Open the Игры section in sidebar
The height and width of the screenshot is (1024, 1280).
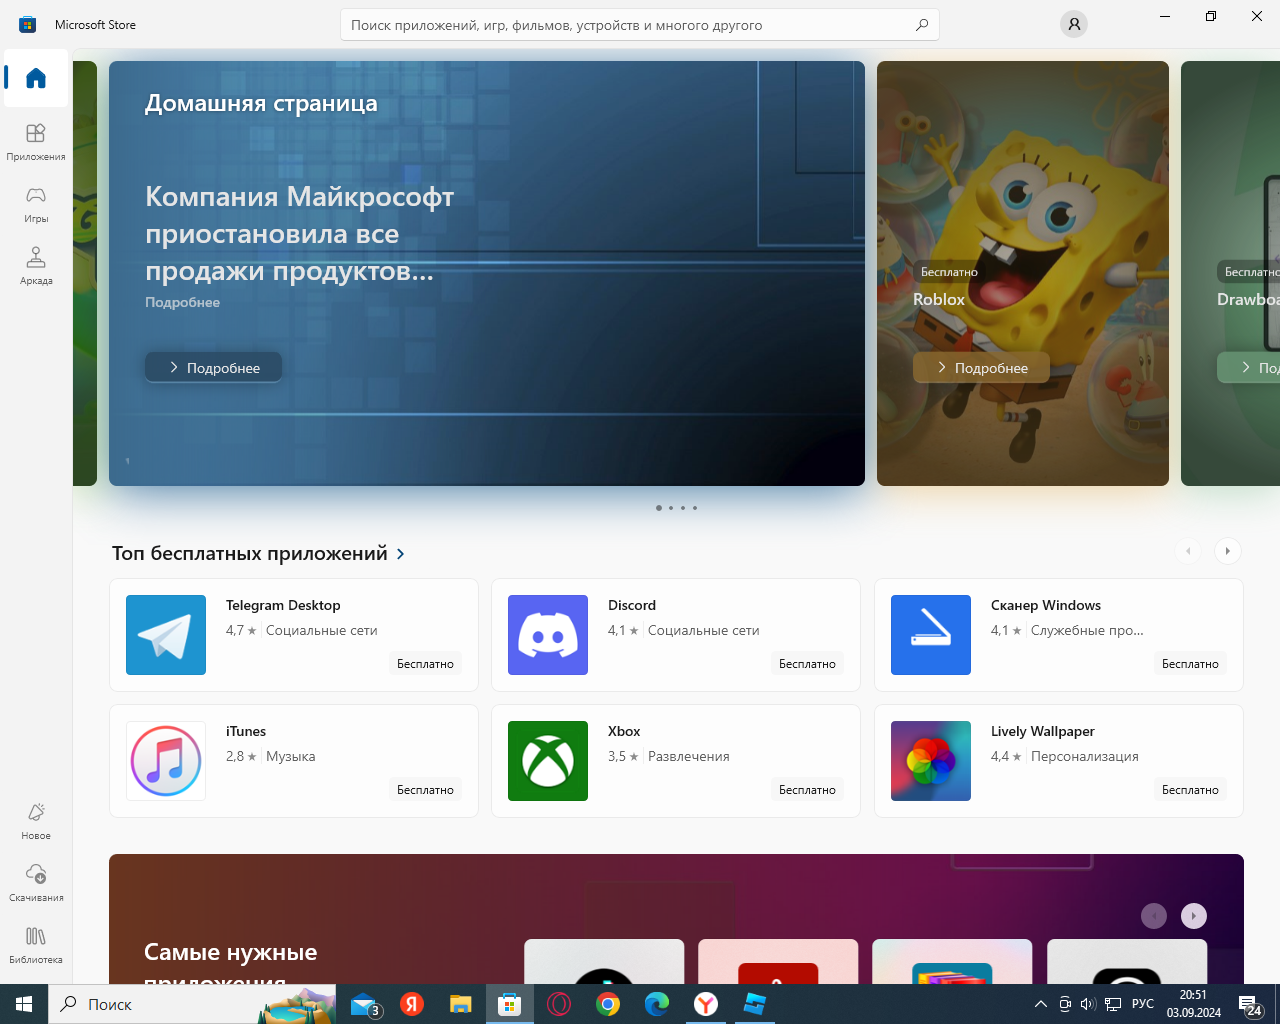click(x=36, y=204)
